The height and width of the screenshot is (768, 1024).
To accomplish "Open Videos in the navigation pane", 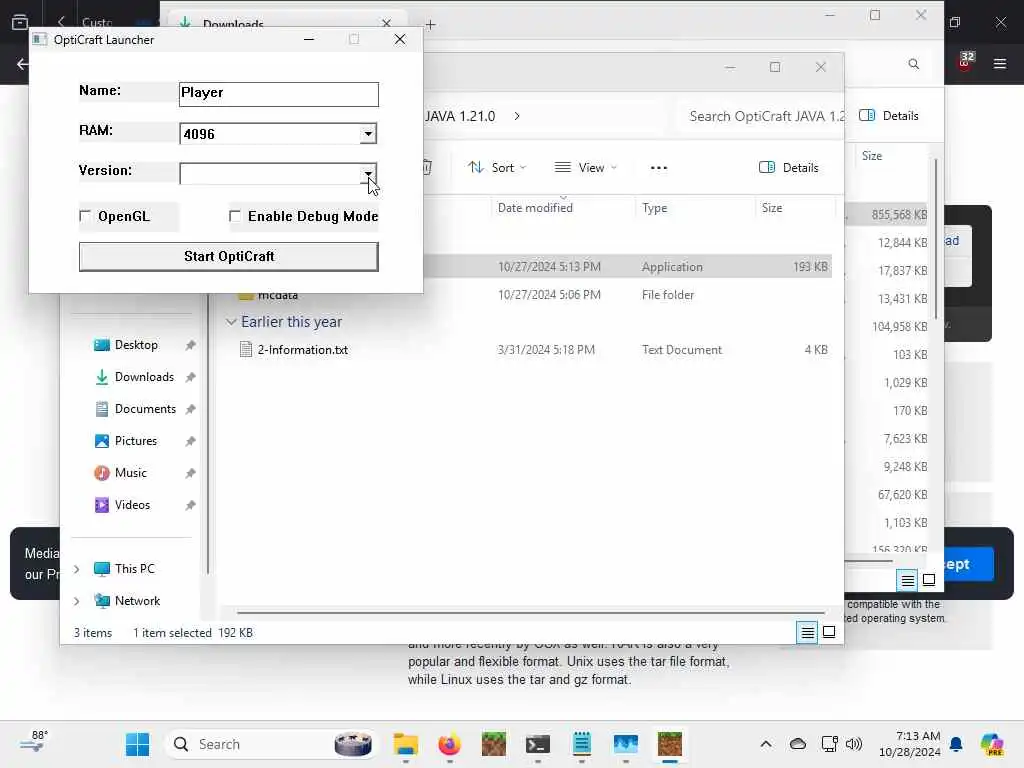I will [132, 505].
